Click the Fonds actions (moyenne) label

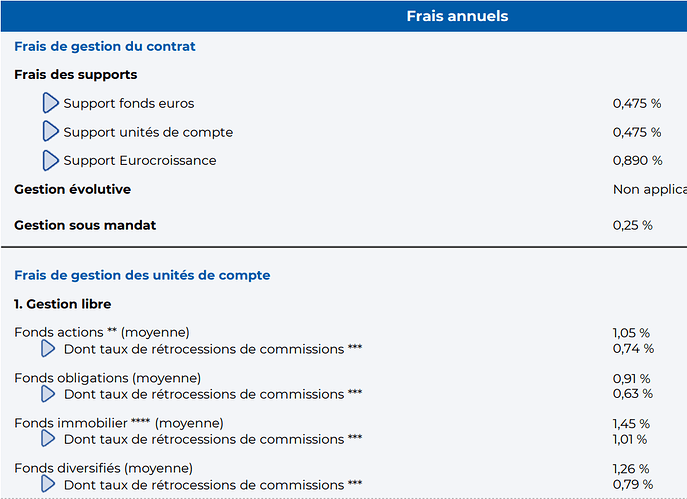(x=102, y=333)
